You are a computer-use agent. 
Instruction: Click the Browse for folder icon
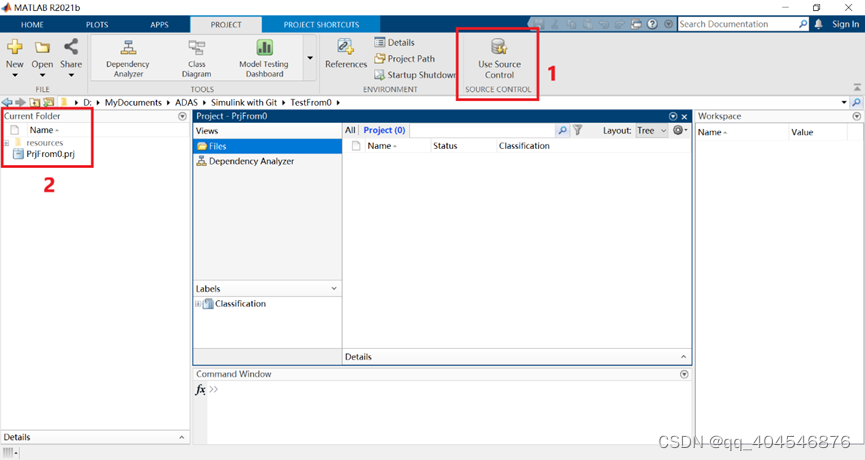[x=49, y=103]
